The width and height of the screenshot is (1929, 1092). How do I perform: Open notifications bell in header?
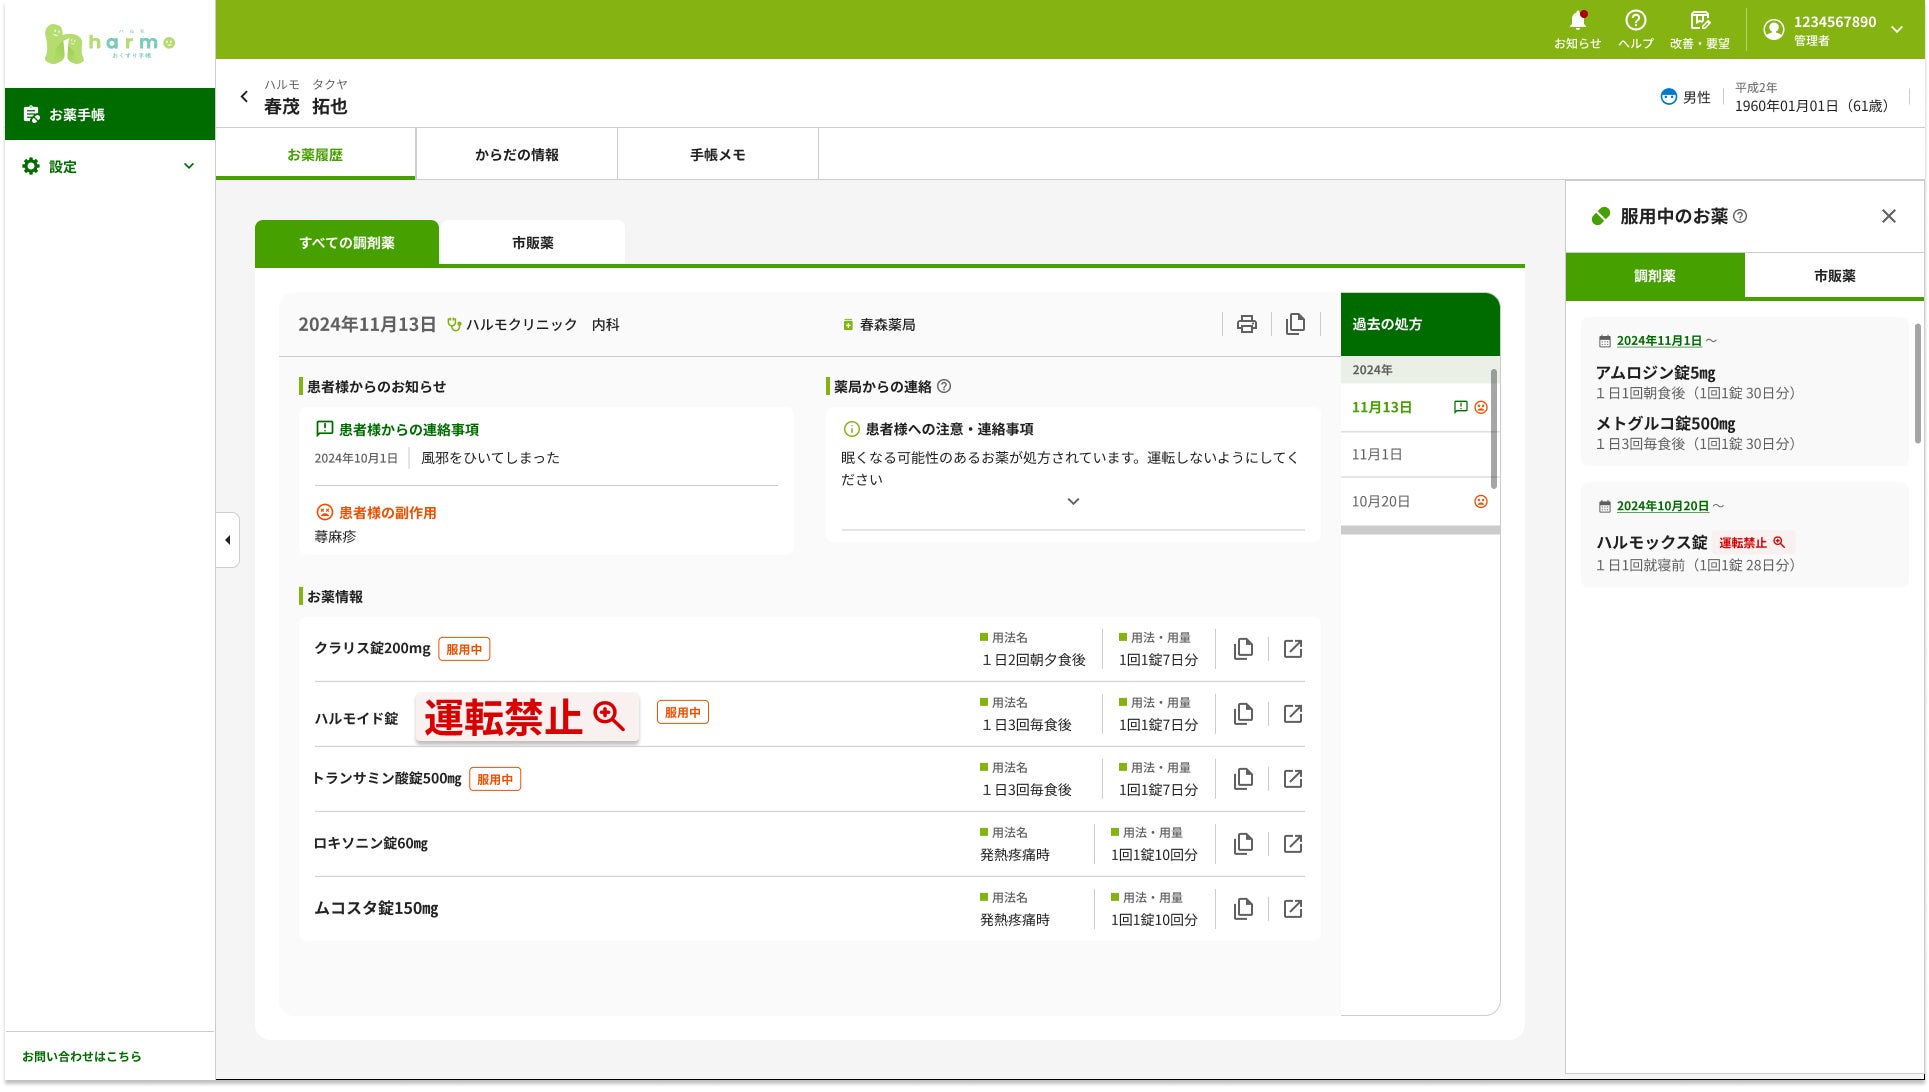pos(1577,21)
